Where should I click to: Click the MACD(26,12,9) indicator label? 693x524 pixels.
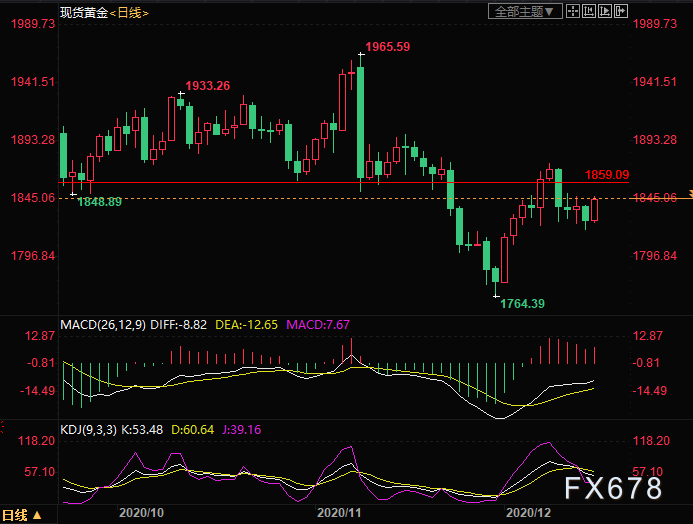click(103, 325)
